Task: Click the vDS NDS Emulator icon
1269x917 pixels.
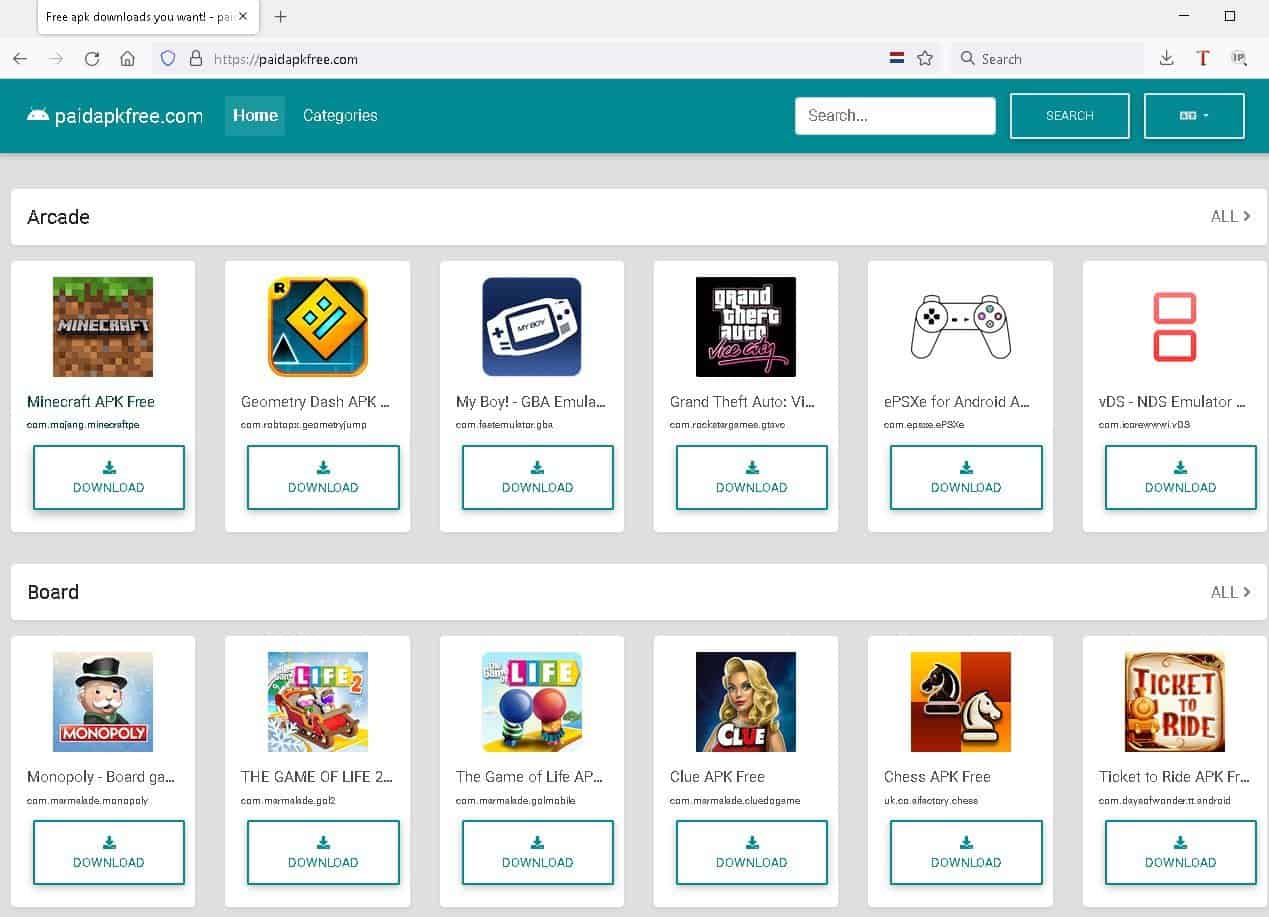Action: point(1174,327)
